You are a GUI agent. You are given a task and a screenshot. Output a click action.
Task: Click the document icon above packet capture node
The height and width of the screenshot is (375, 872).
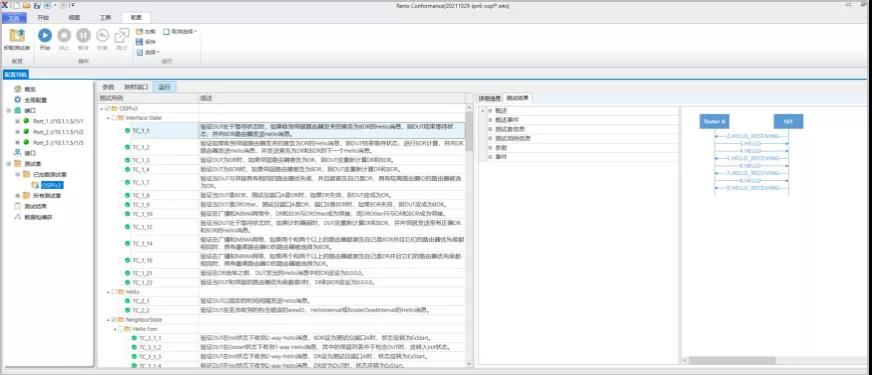click(17, 206)
